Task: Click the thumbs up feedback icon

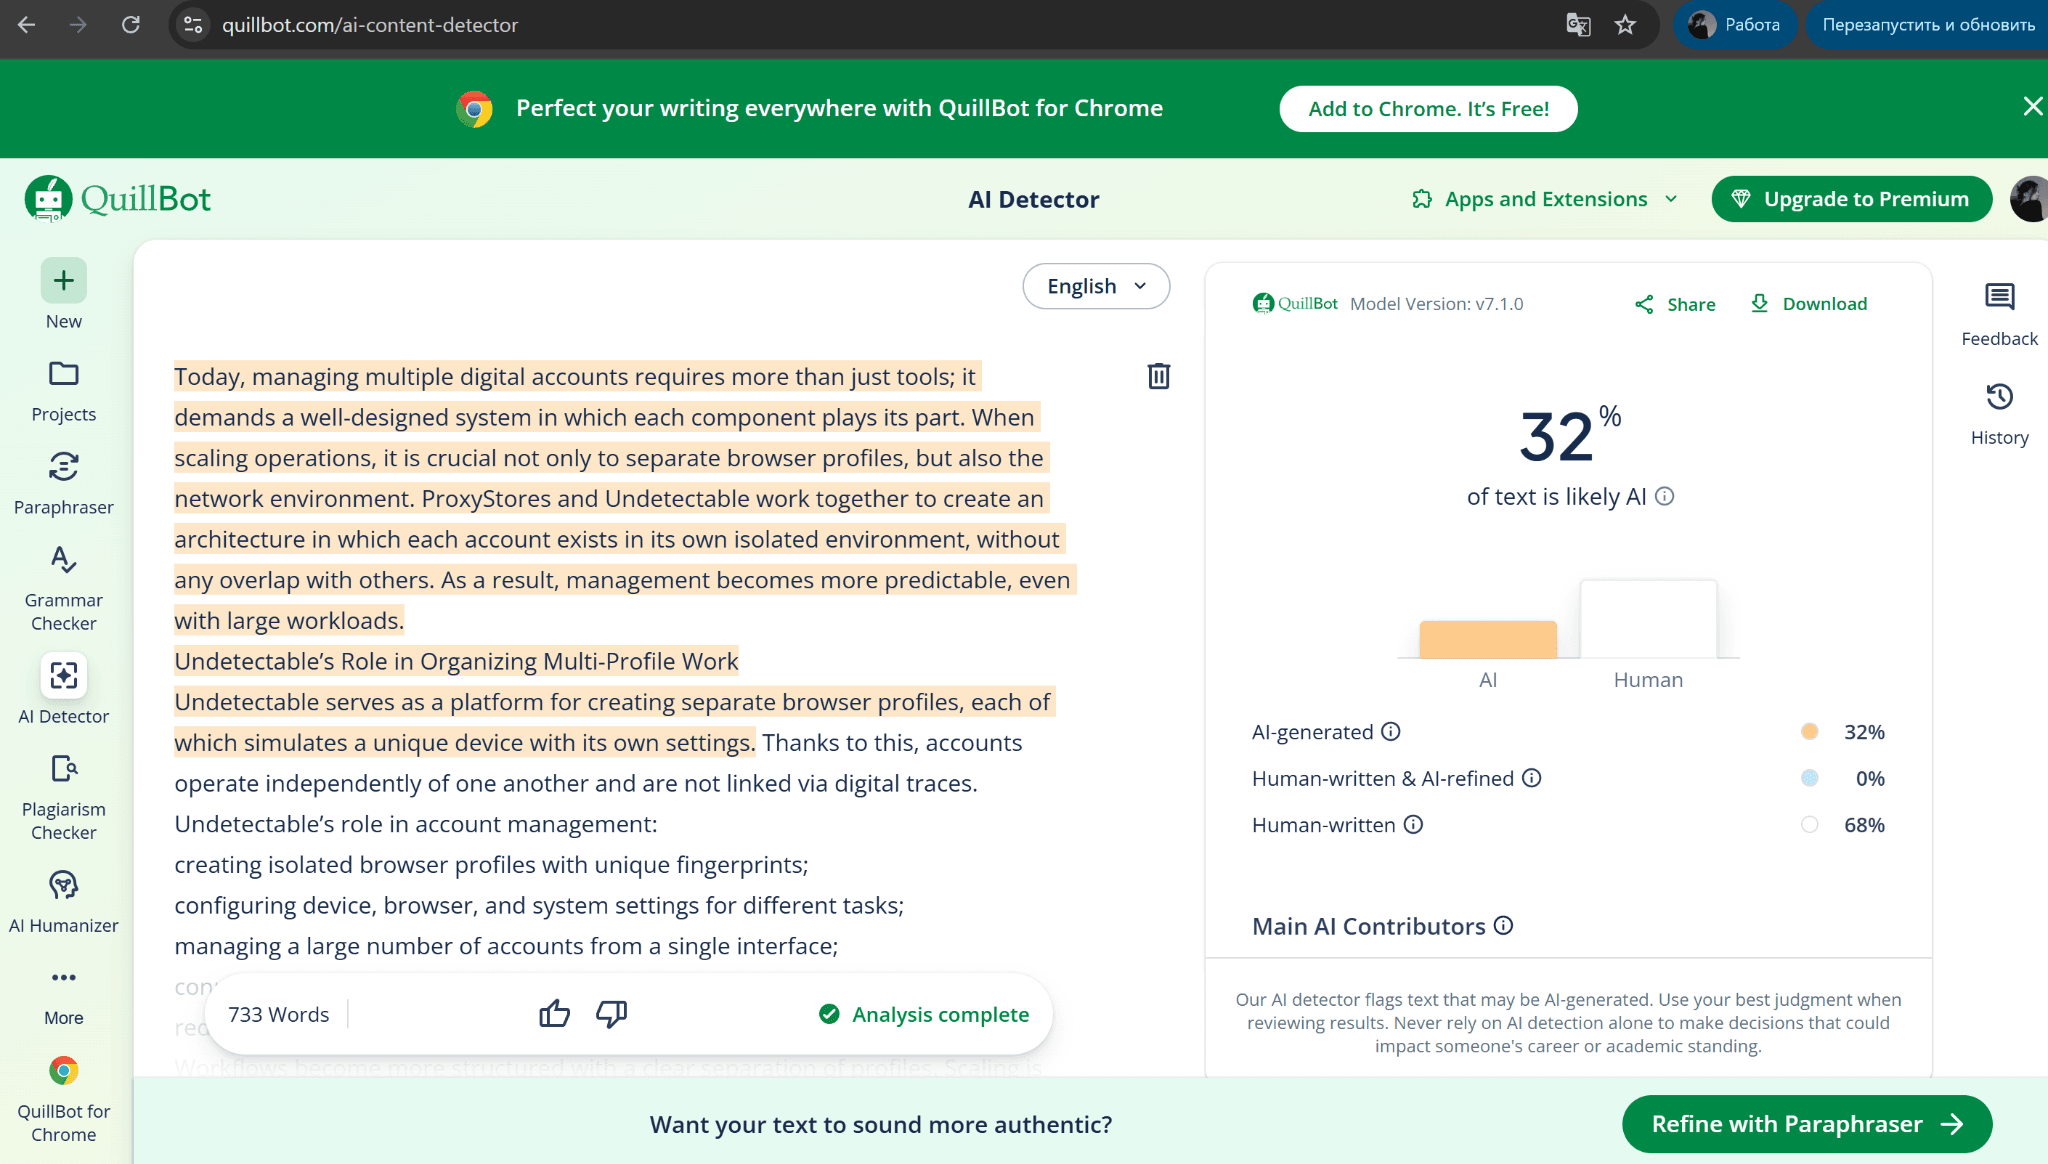Action: pyautogui.click(x=554, y=1014)
